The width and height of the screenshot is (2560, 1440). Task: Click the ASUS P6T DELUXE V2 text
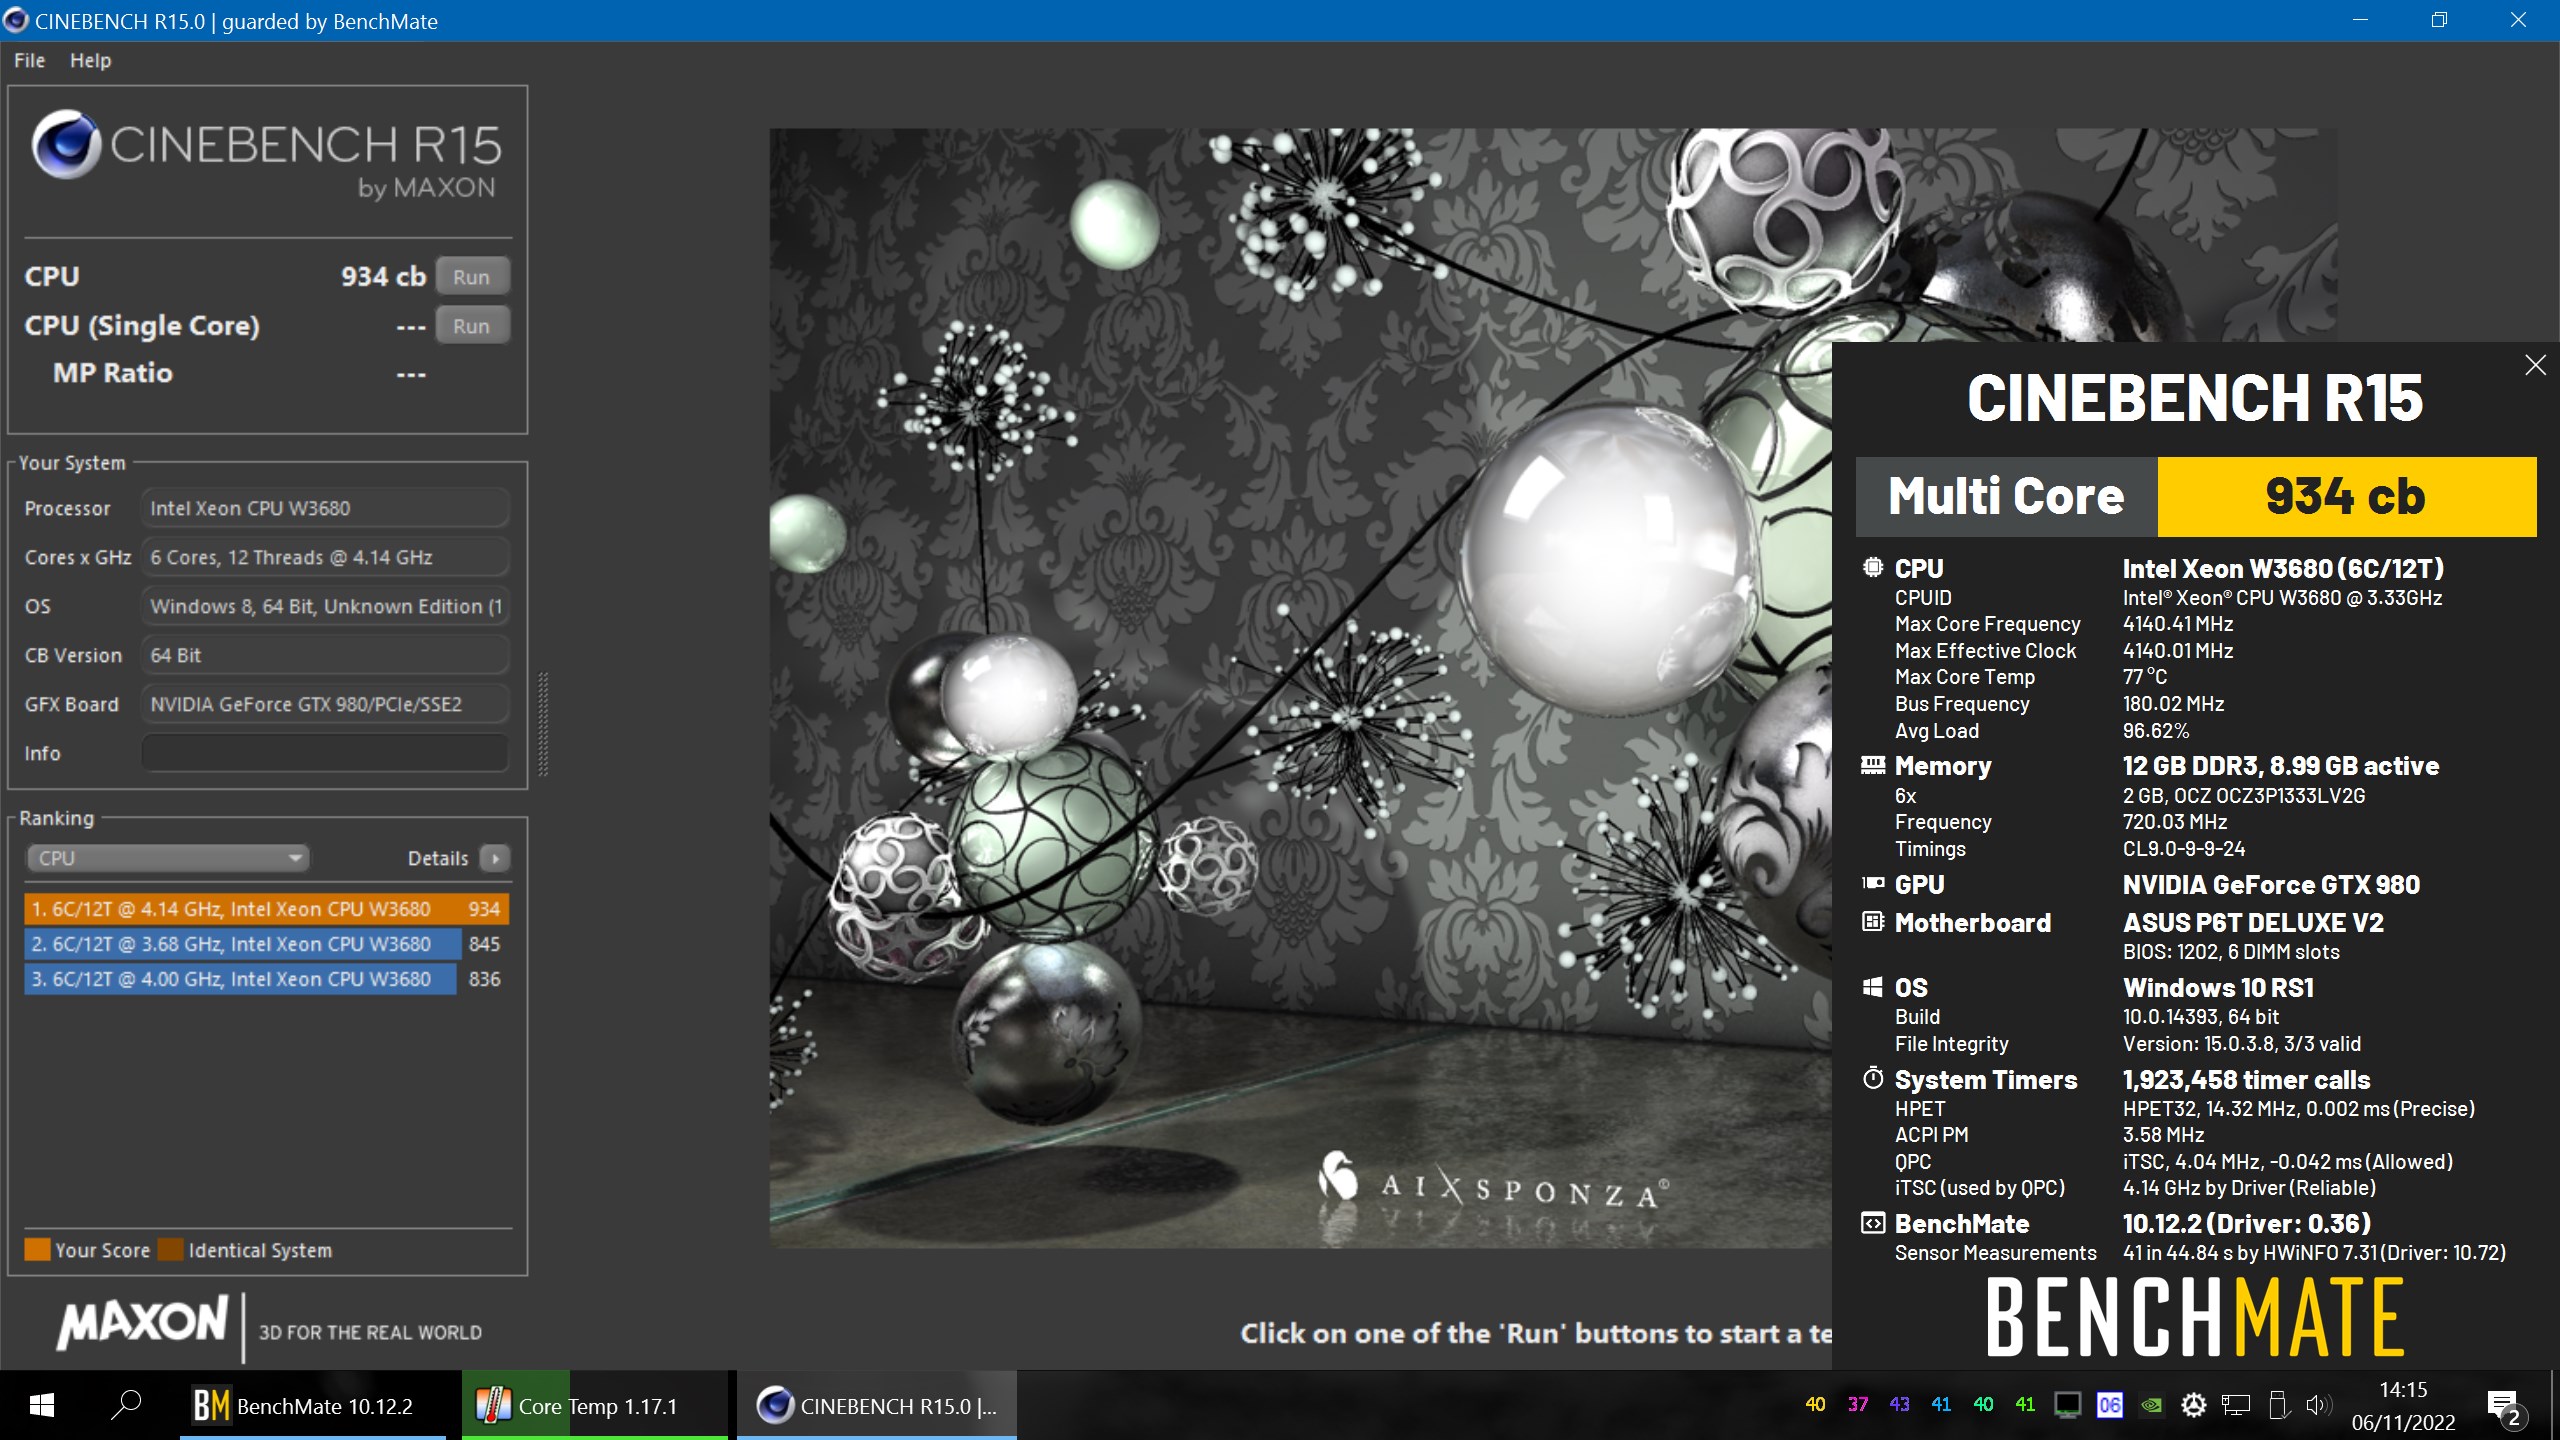(x=2253, y=923)
